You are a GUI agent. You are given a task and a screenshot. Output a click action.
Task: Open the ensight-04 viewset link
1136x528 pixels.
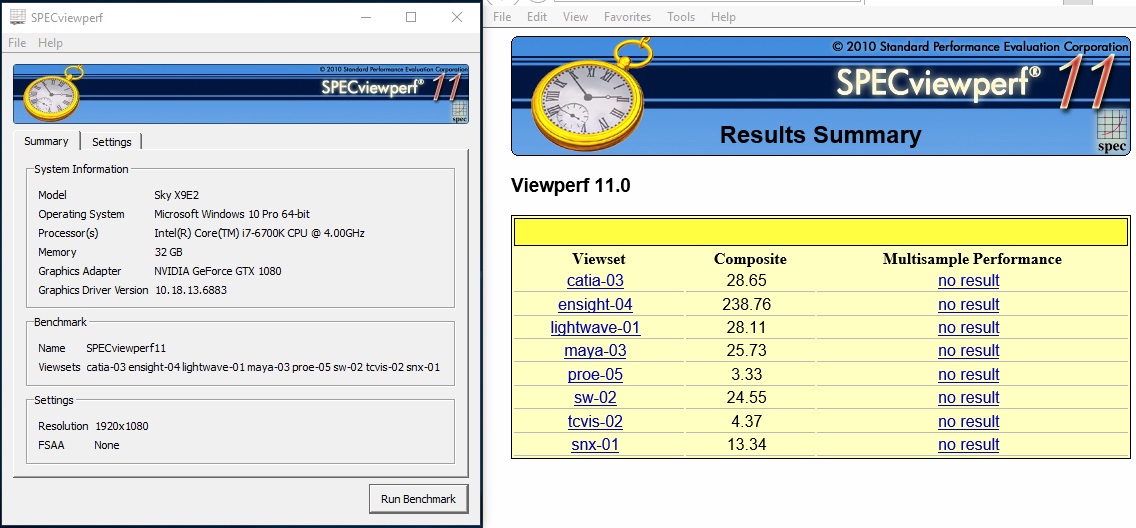(x=595, y=305)
